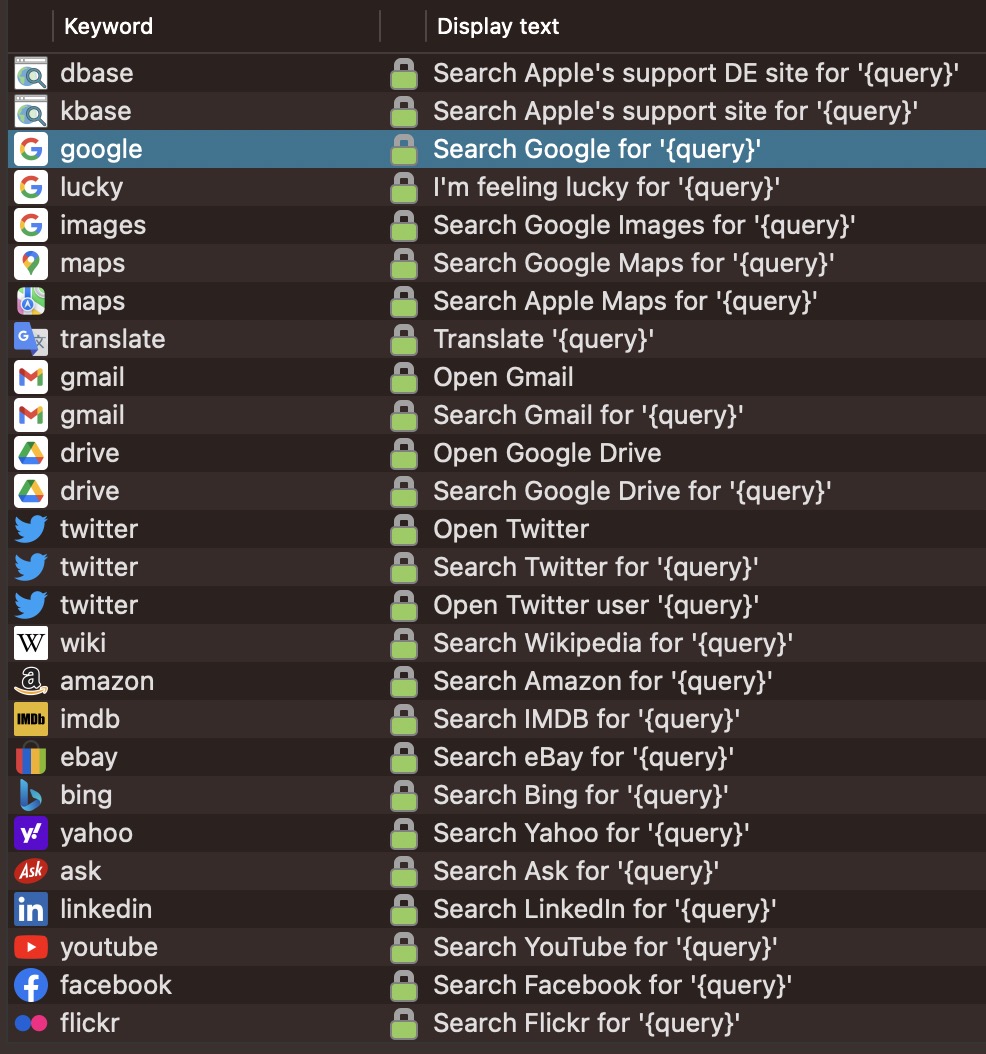Click the 'Open Twitter' display text
The width and height of the screenshot is (986, 1054).
511,529
